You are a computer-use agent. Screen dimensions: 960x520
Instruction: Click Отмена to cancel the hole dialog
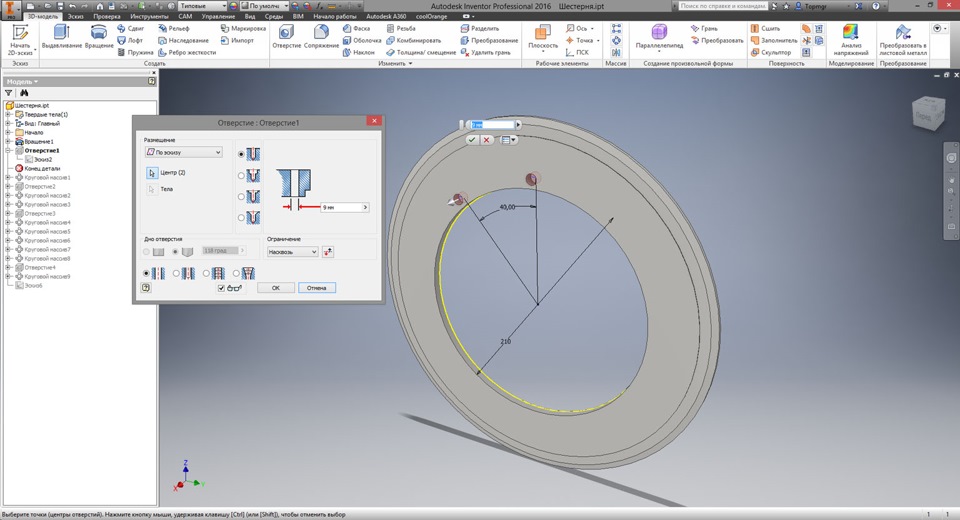point(317,288)
